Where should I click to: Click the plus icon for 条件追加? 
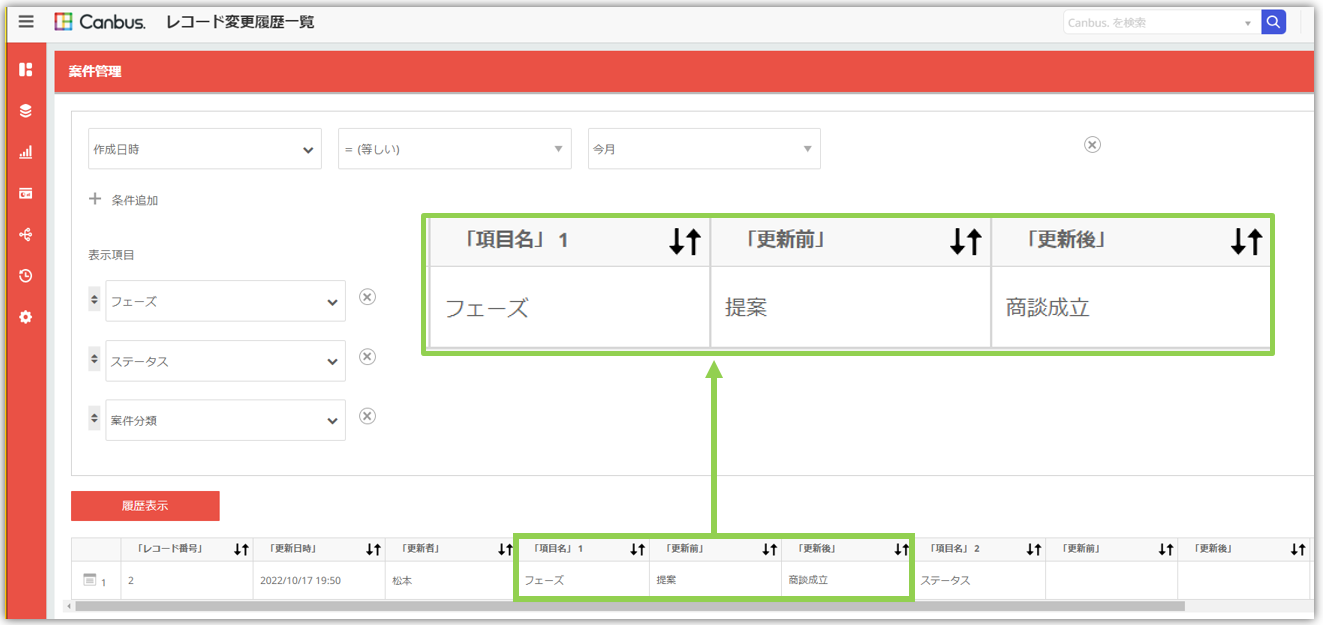coord(96,199)
